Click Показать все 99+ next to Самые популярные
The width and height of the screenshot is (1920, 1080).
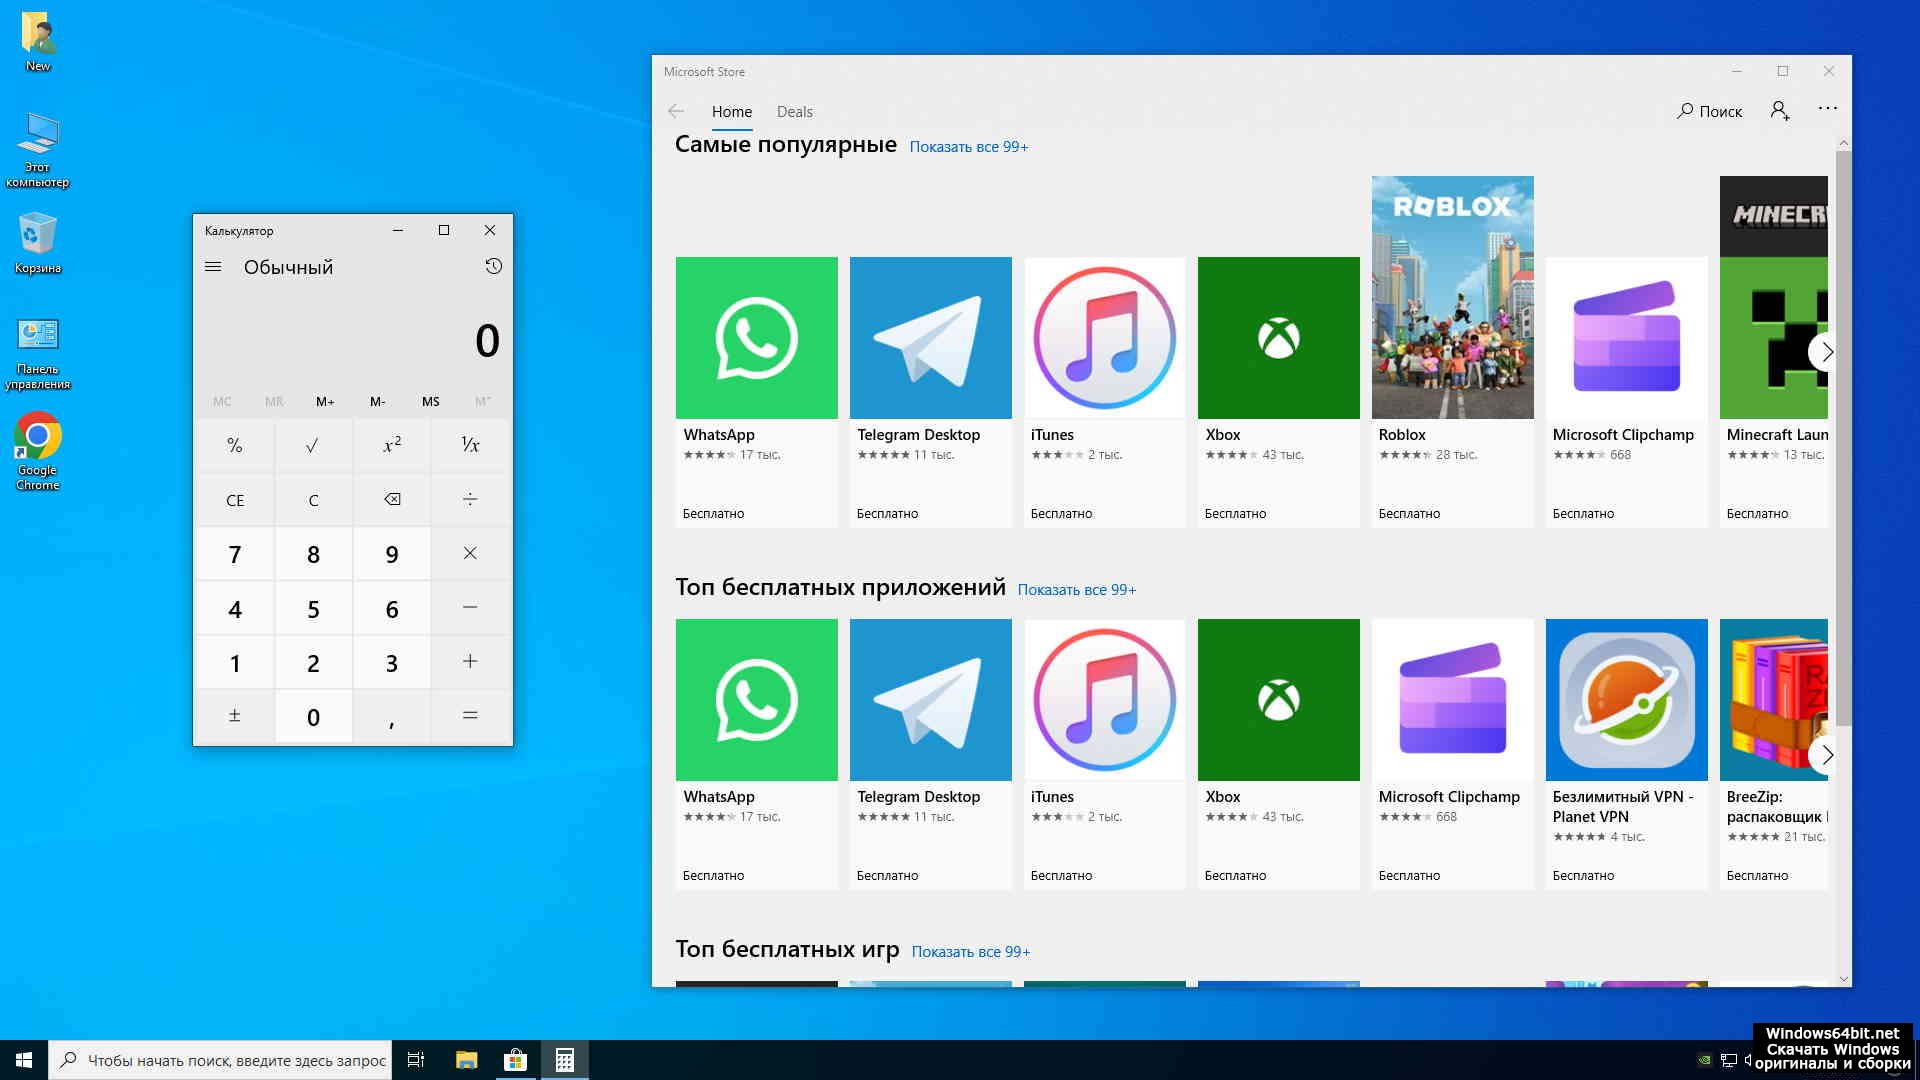(x=968, y=147)
